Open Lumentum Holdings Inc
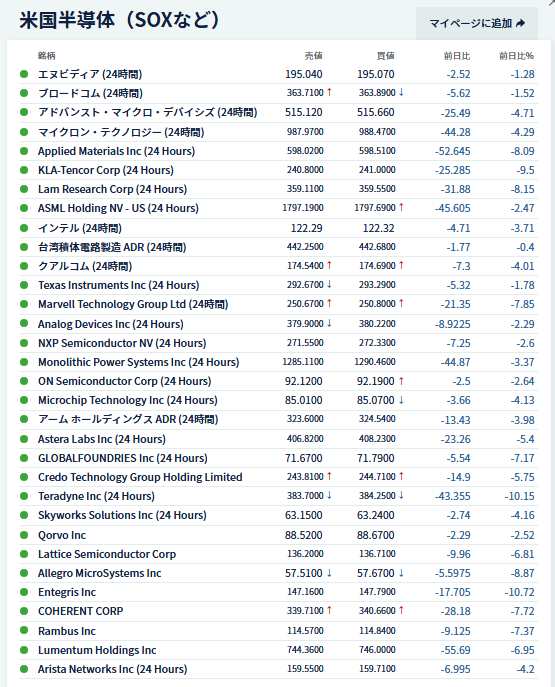 tap(97, 650)
